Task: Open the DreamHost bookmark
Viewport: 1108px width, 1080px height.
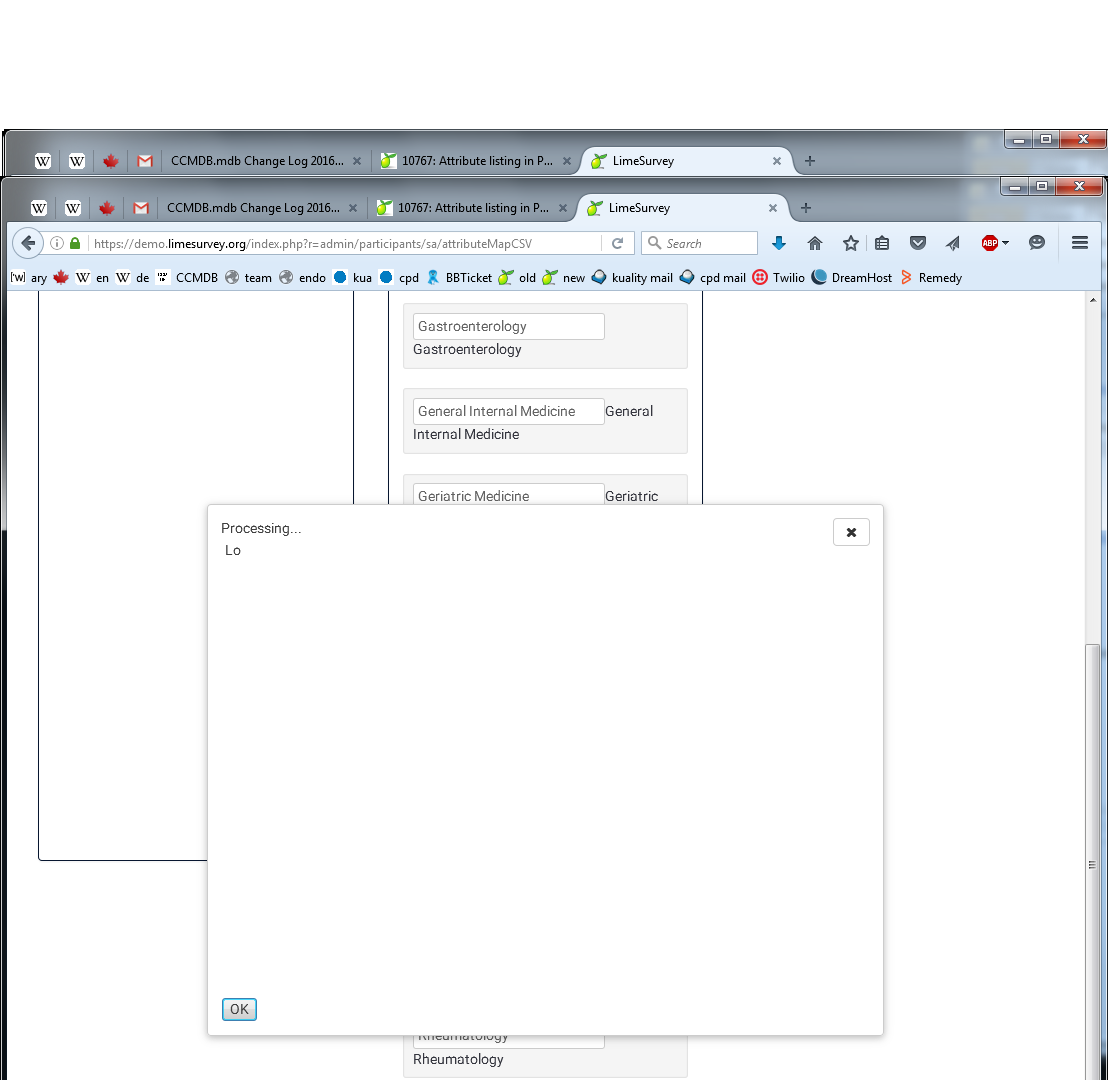Action: [x=852, y=278]
